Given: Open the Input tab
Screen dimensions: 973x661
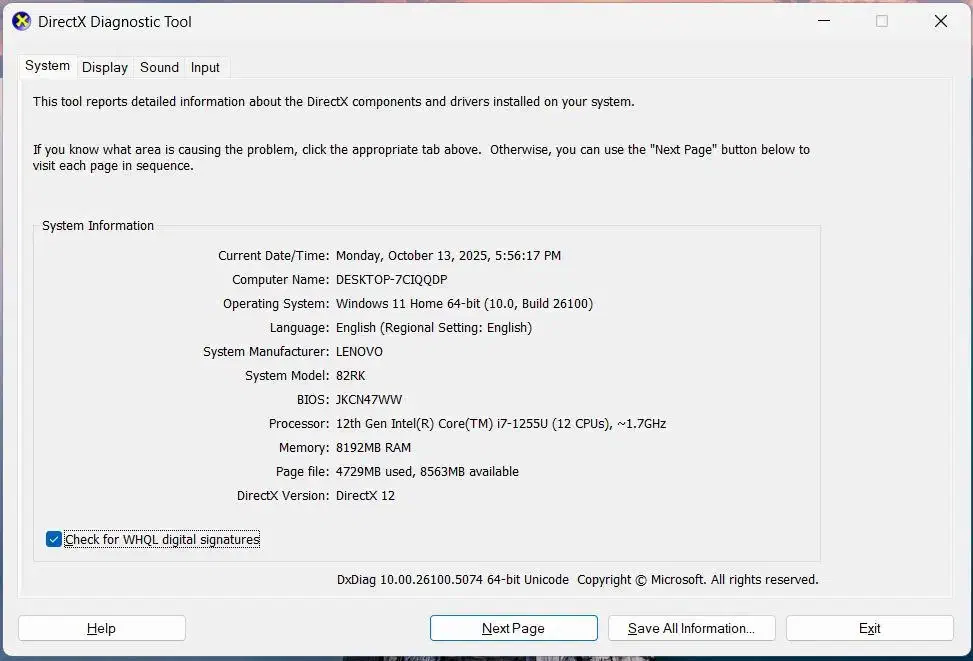Looking at the screenshot, I should tap(205, 67).
